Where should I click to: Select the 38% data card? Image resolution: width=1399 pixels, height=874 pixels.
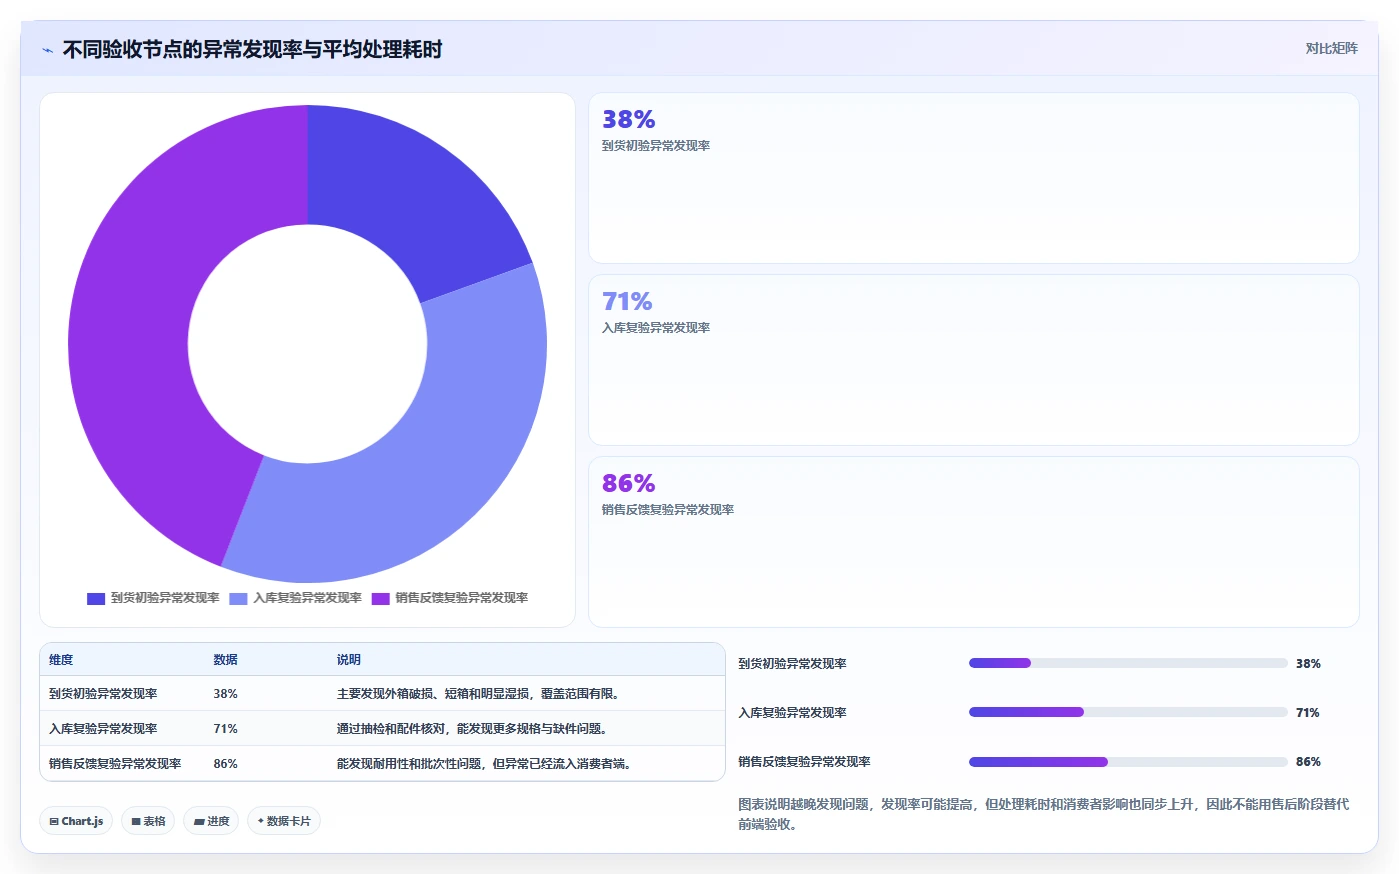(x=973, y=178)
